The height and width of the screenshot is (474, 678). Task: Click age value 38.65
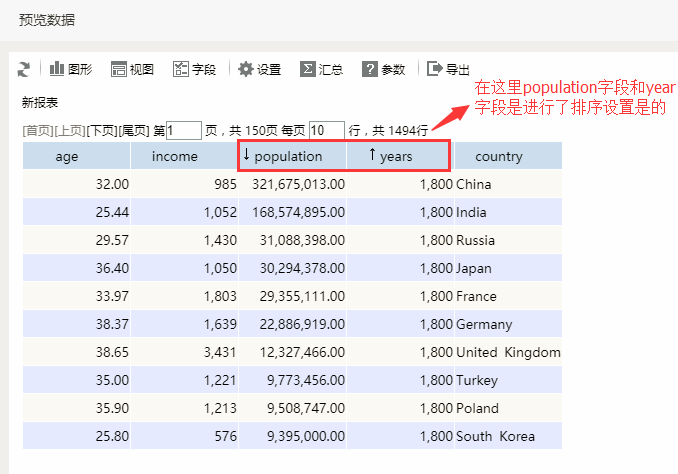(112, 352)
